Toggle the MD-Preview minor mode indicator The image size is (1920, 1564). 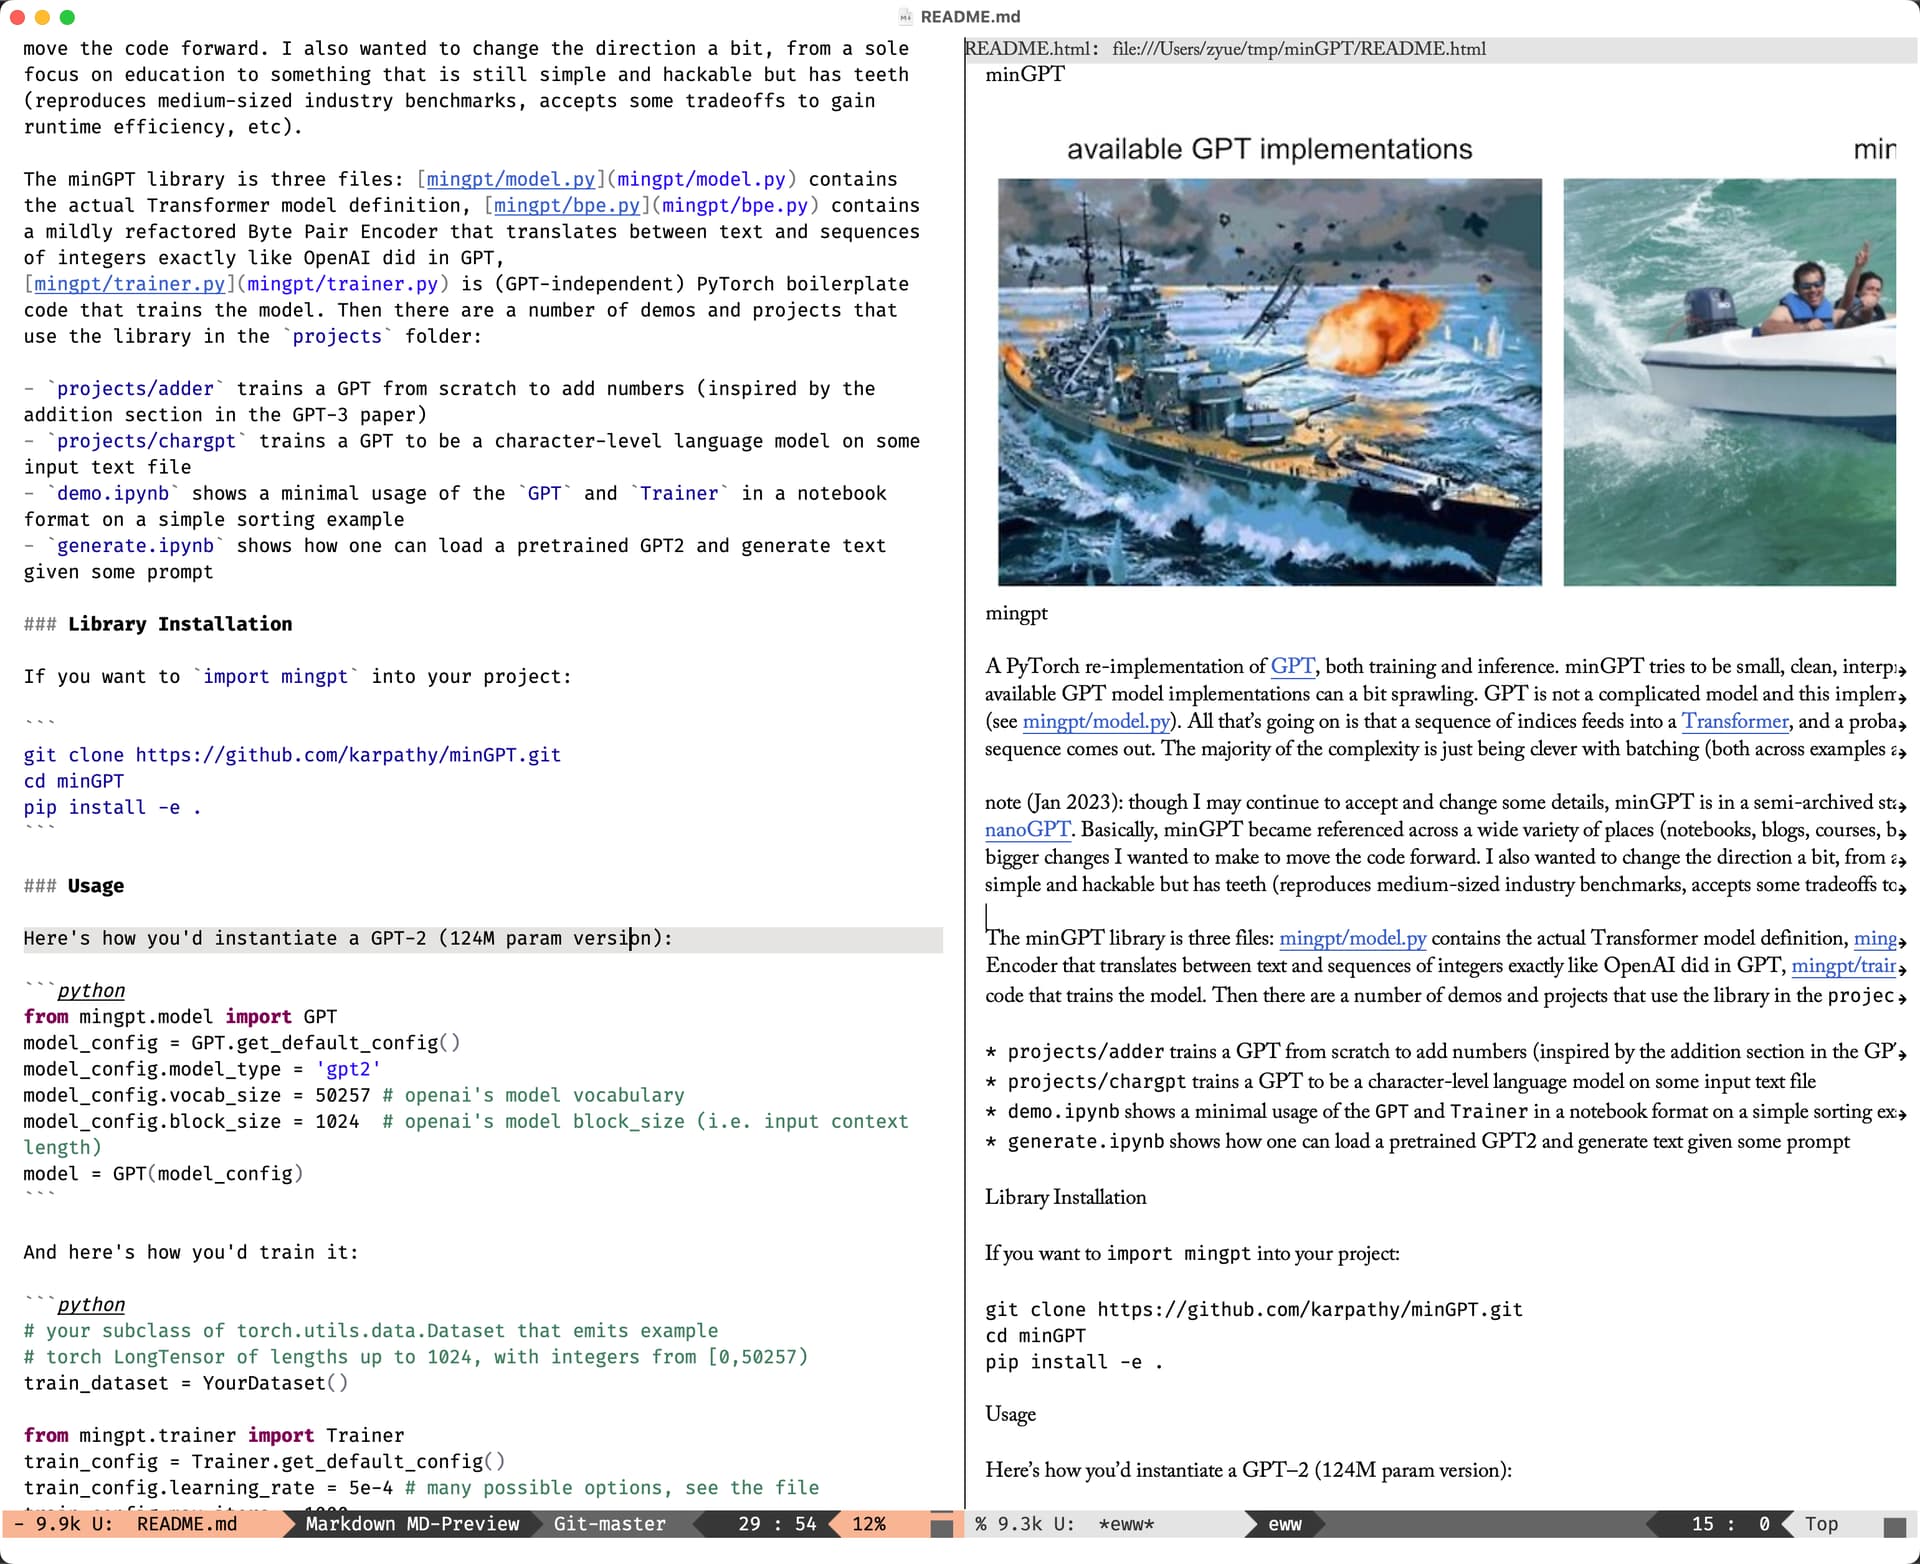pyautogui.click(x=462, y=1524)
